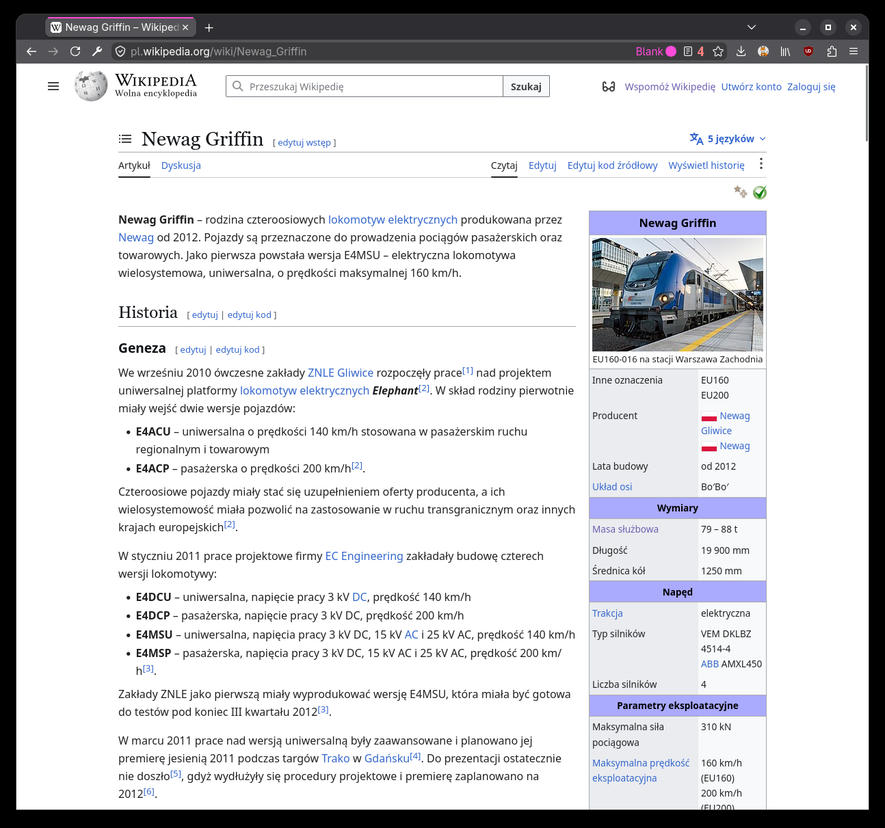Image resolution: width=885 pixels, height=828 pixels.
Task: Open the Edytuj tab
Action: (x=542, y=165)
